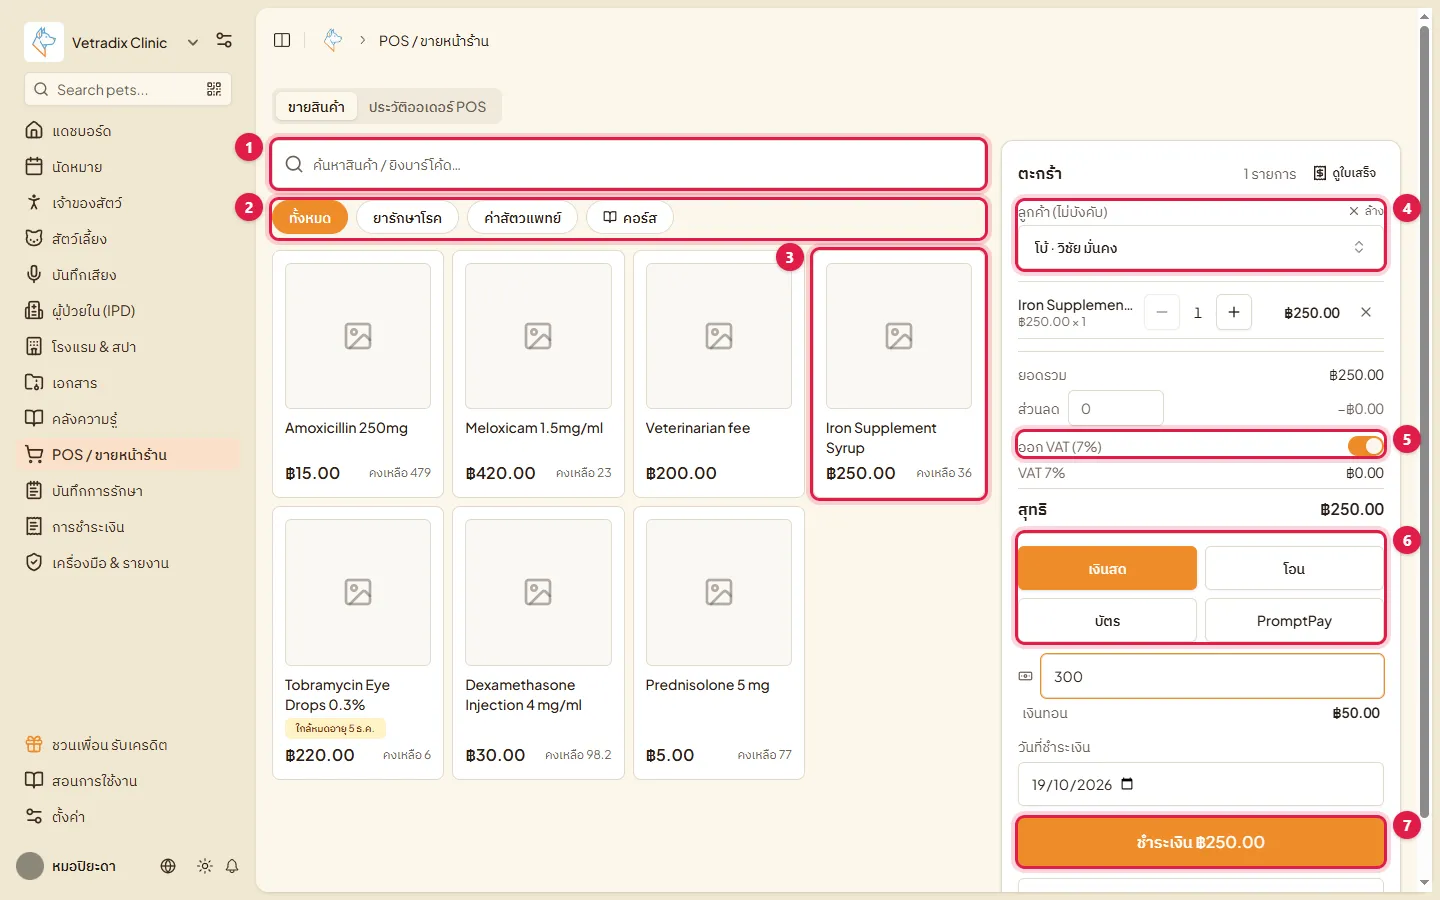Select เงินสด cash payment method

tap(1107, 568)
